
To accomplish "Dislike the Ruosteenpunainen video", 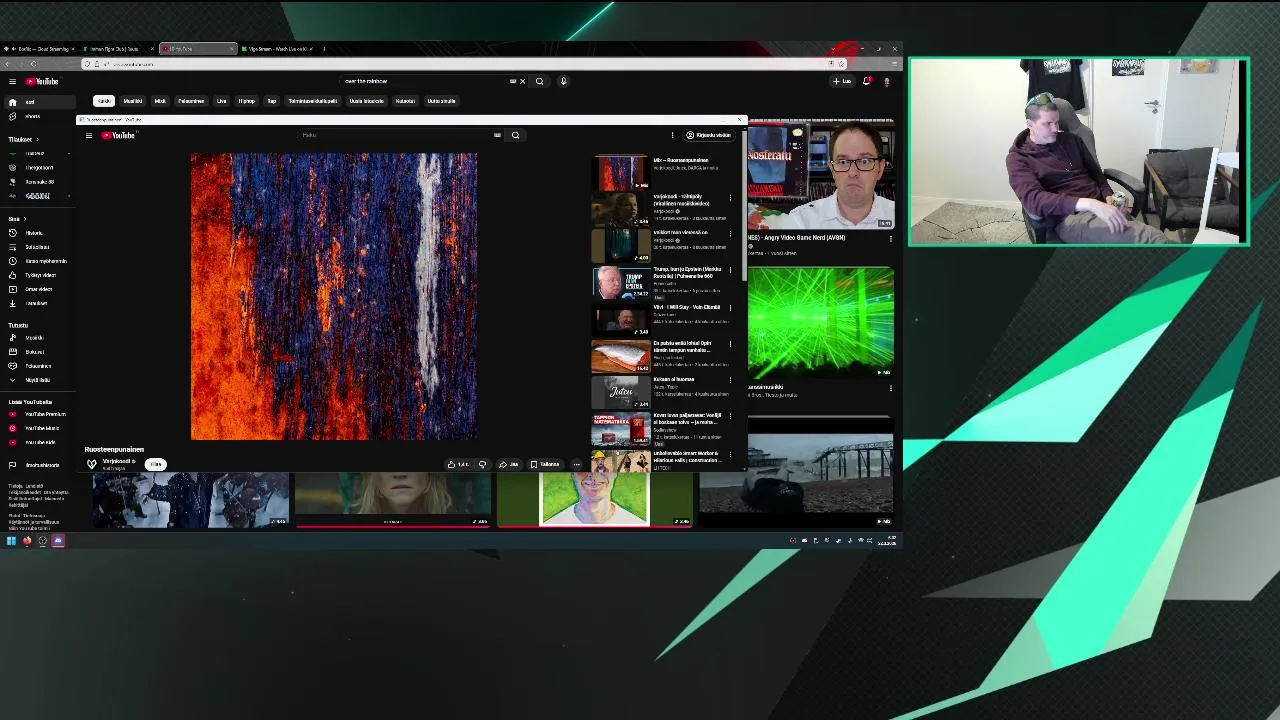I will [x=482, y=464].
